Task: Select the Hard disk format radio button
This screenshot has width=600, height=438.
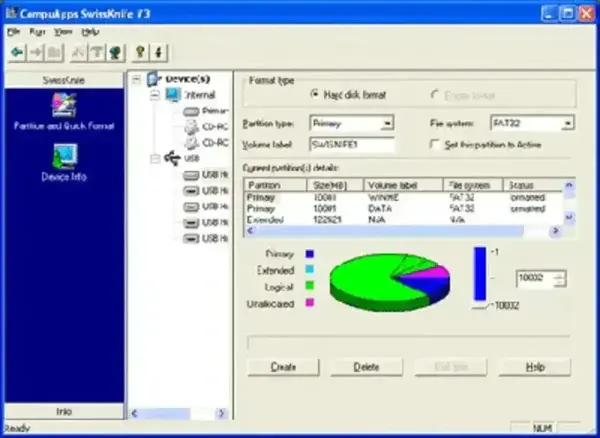Action: click(315, 94)
